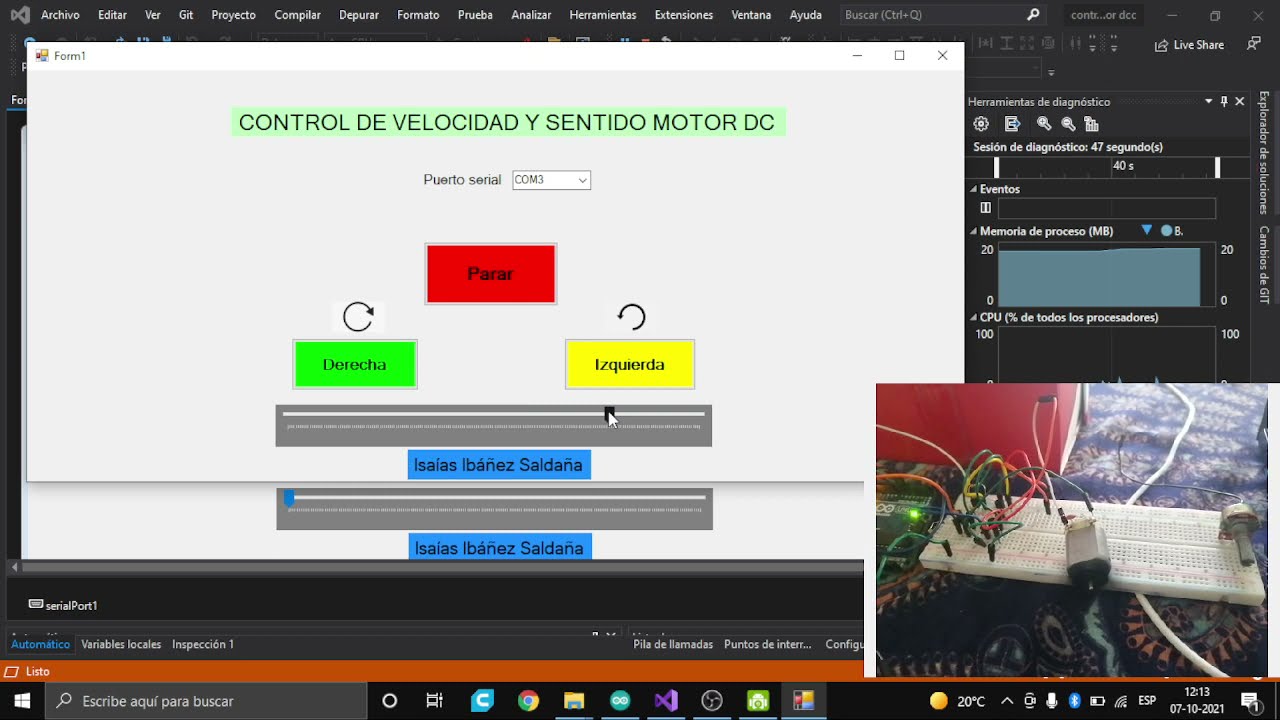Click the export diagnostic session icon
Image resolution: width=1280 pixels, height=720 pixels.
click(x=1012, y=124)
